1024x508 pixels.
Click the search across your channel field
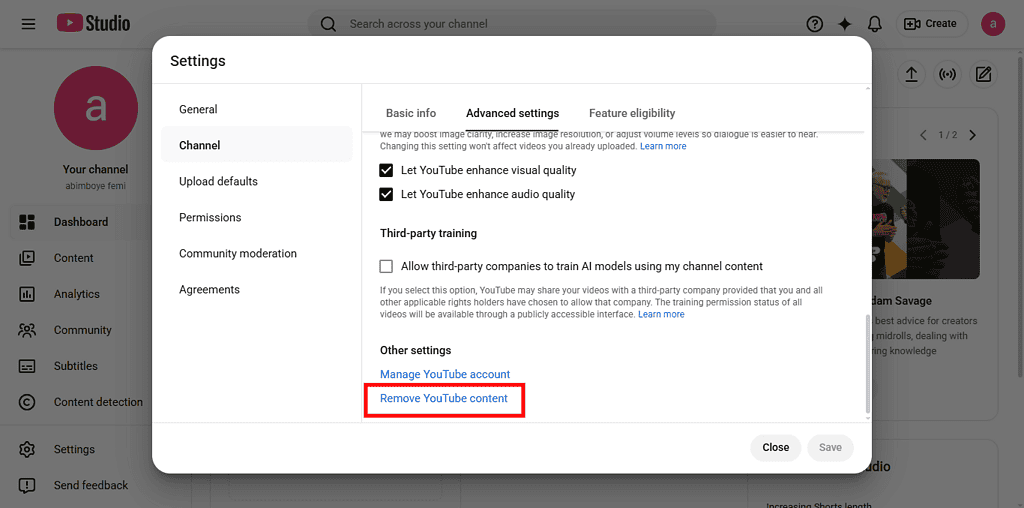pyautogui.click(x=512, y=24)
